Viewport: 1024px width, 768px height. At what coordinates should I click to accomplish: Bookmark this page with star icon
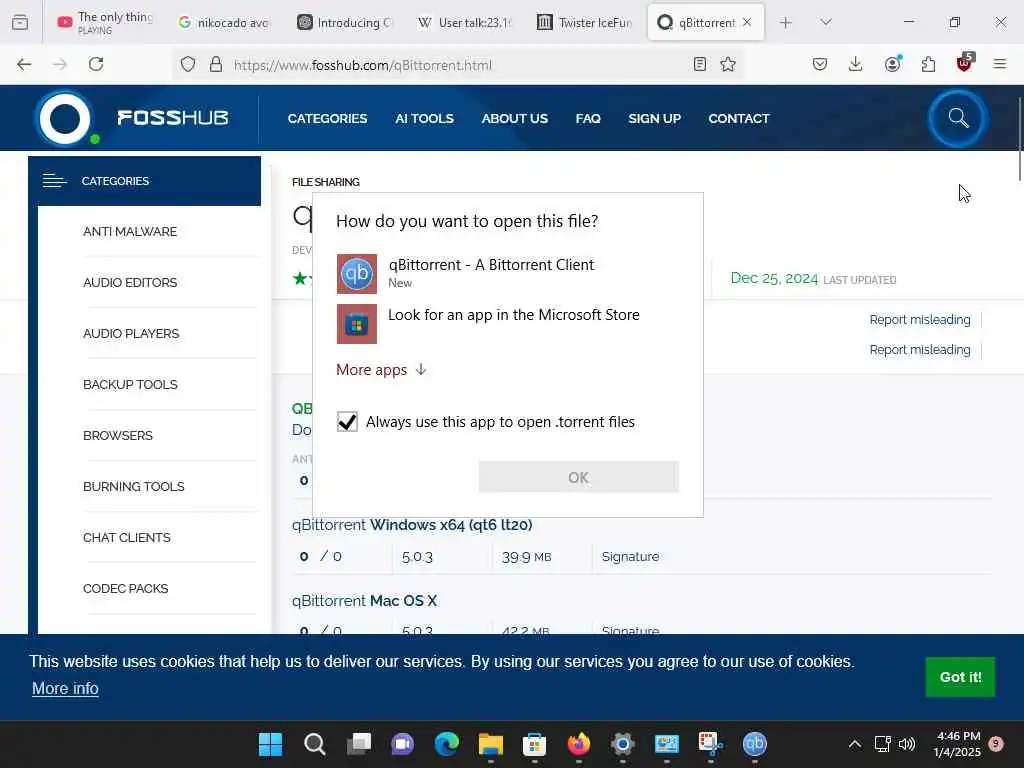(728, 64)
